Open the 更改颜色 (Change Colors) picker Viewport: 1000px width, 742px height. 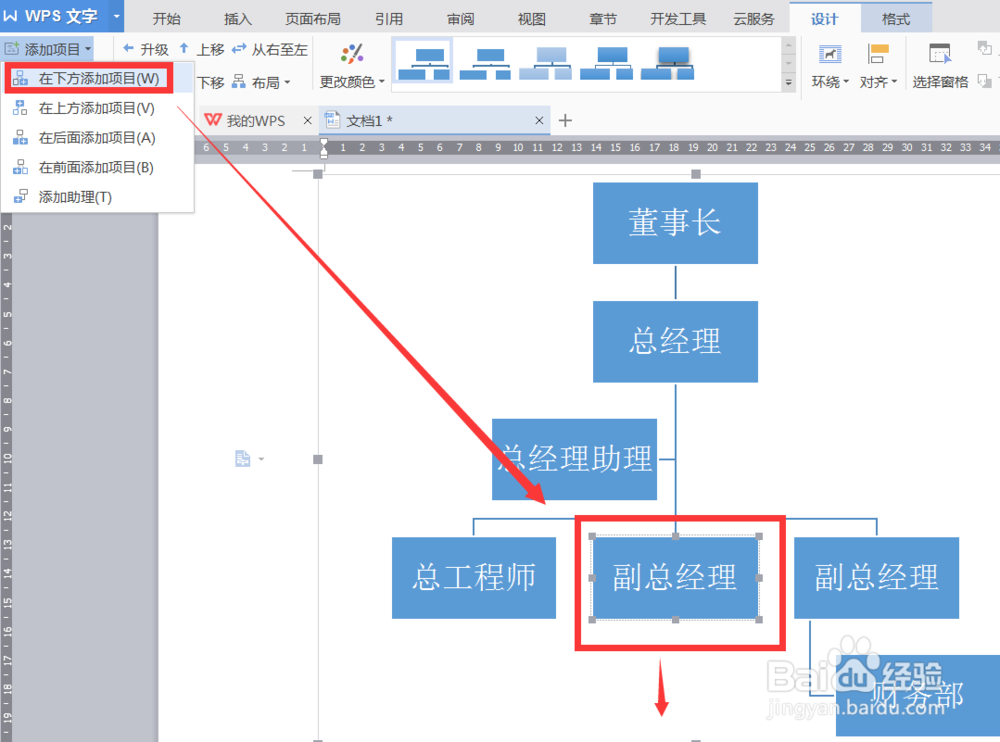pyautogui.click(x=351, y=63)
